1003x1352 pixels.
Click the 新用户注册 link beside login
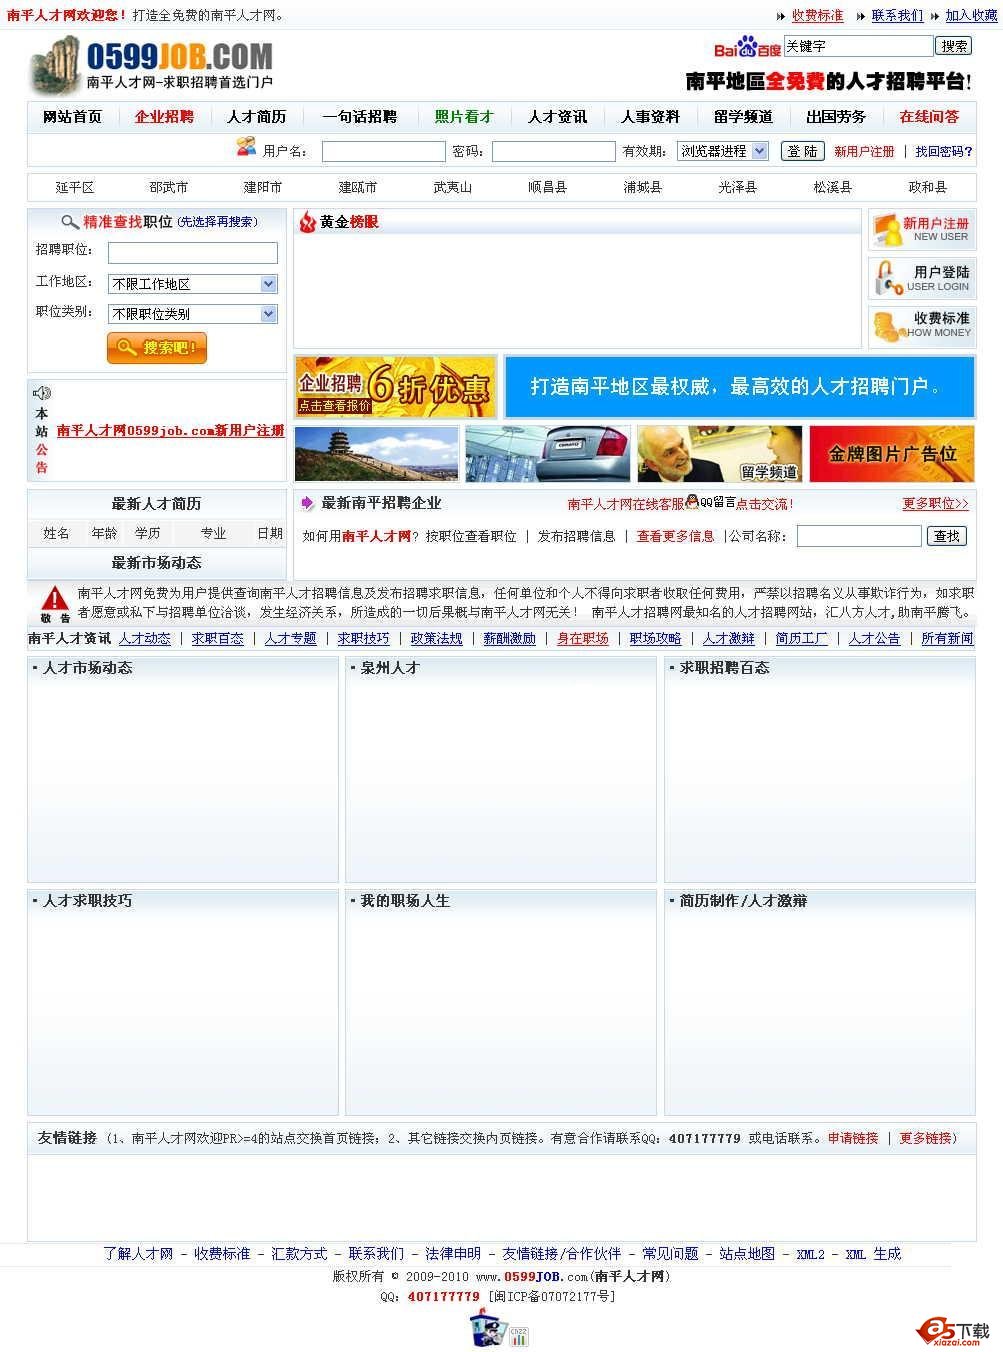[864, 152]
